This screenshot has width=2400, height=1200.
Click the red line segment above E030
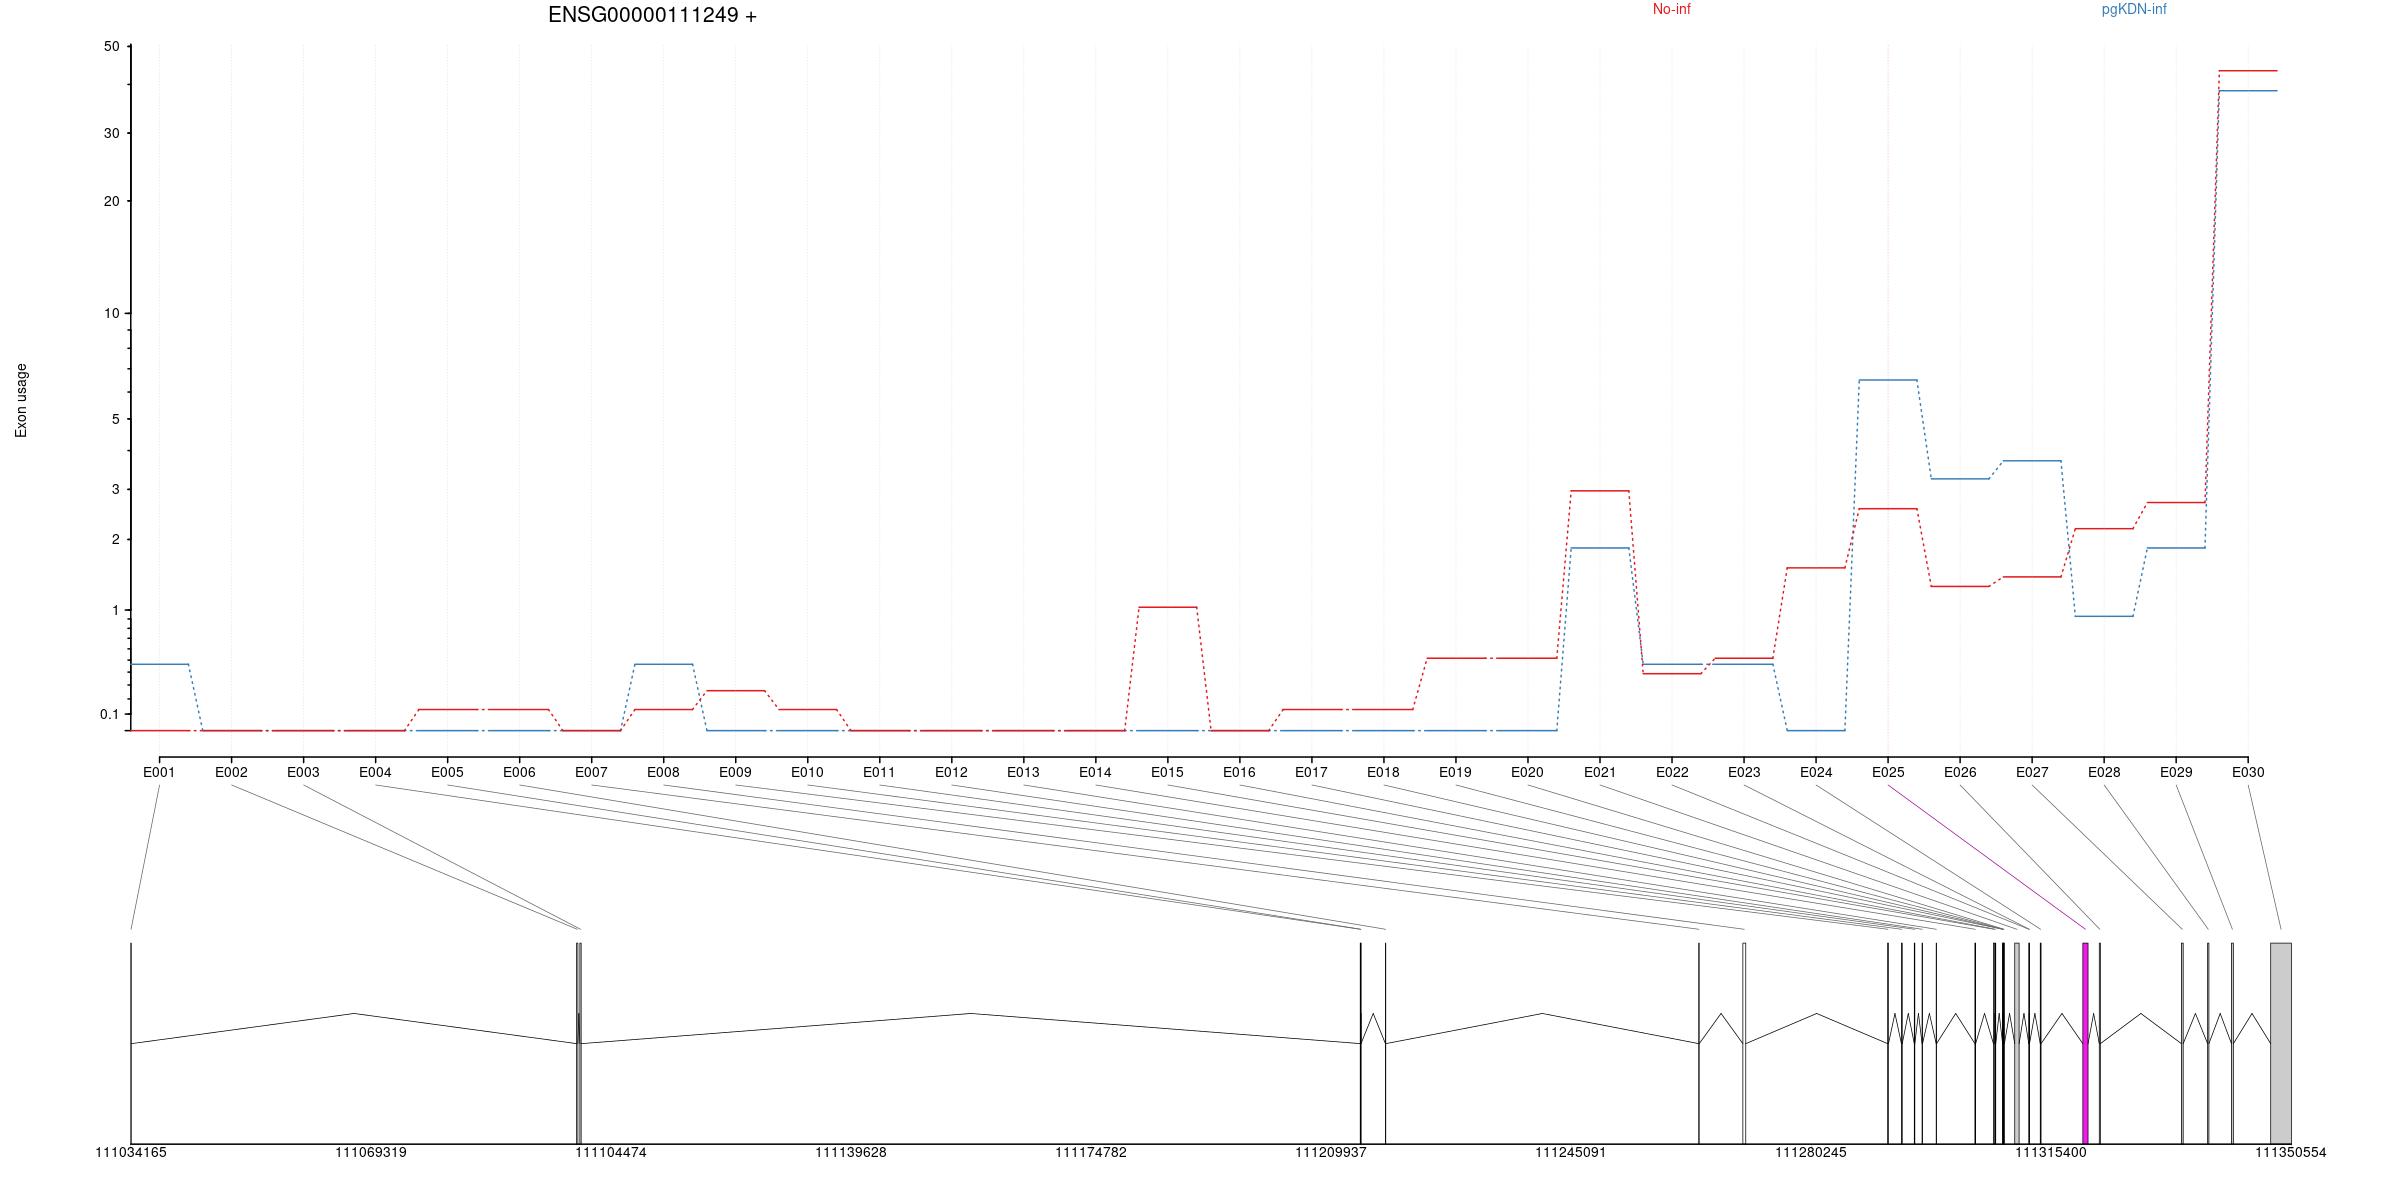(x=2248, y=71)
